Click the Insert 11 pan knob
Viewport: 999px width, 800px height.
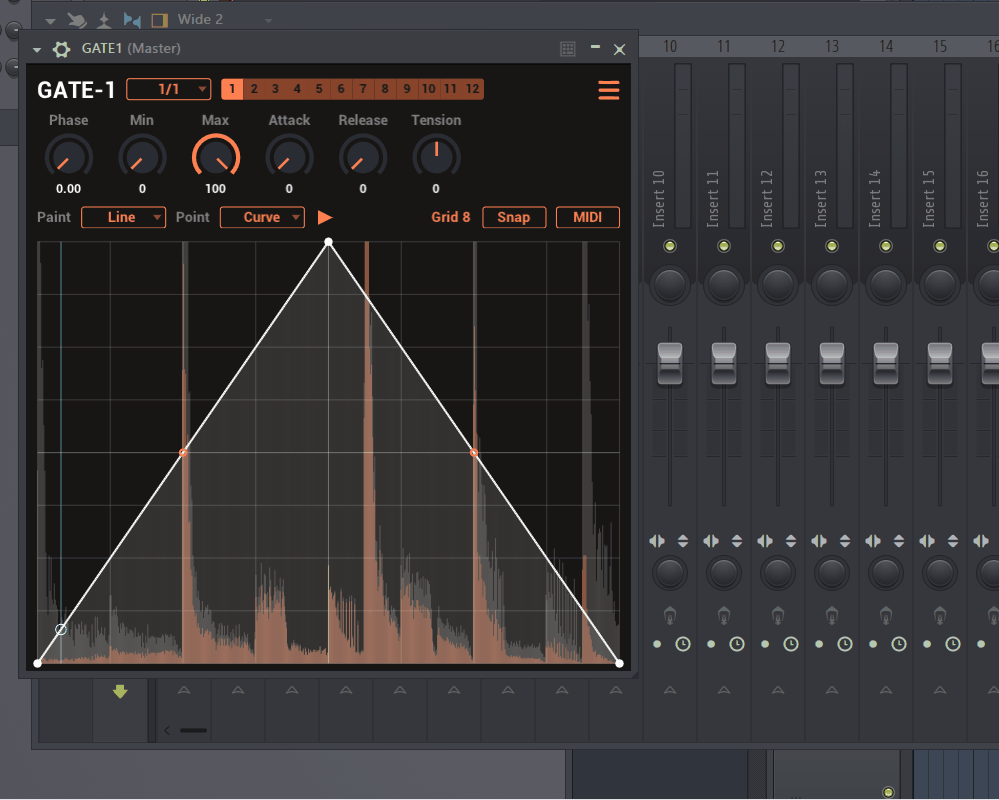(724, 285)
